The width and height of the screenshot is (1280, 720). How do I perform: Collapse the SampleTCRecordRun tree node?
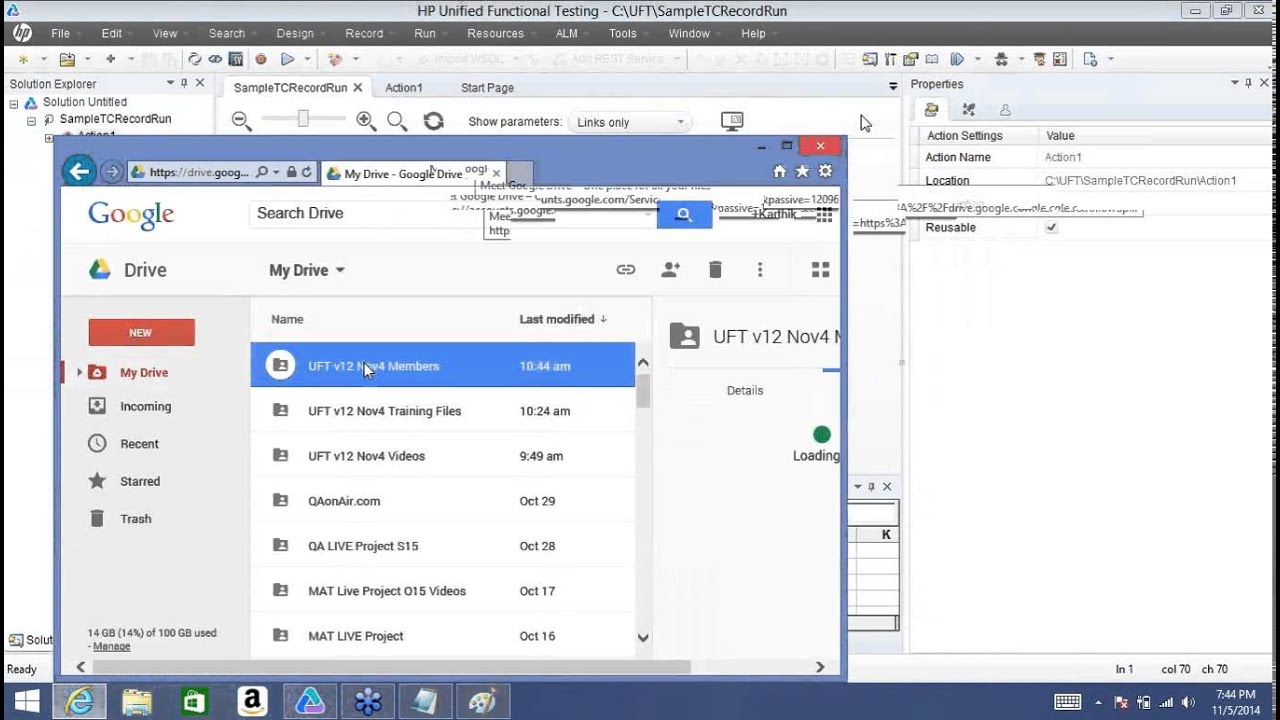[x=31, y=120]
